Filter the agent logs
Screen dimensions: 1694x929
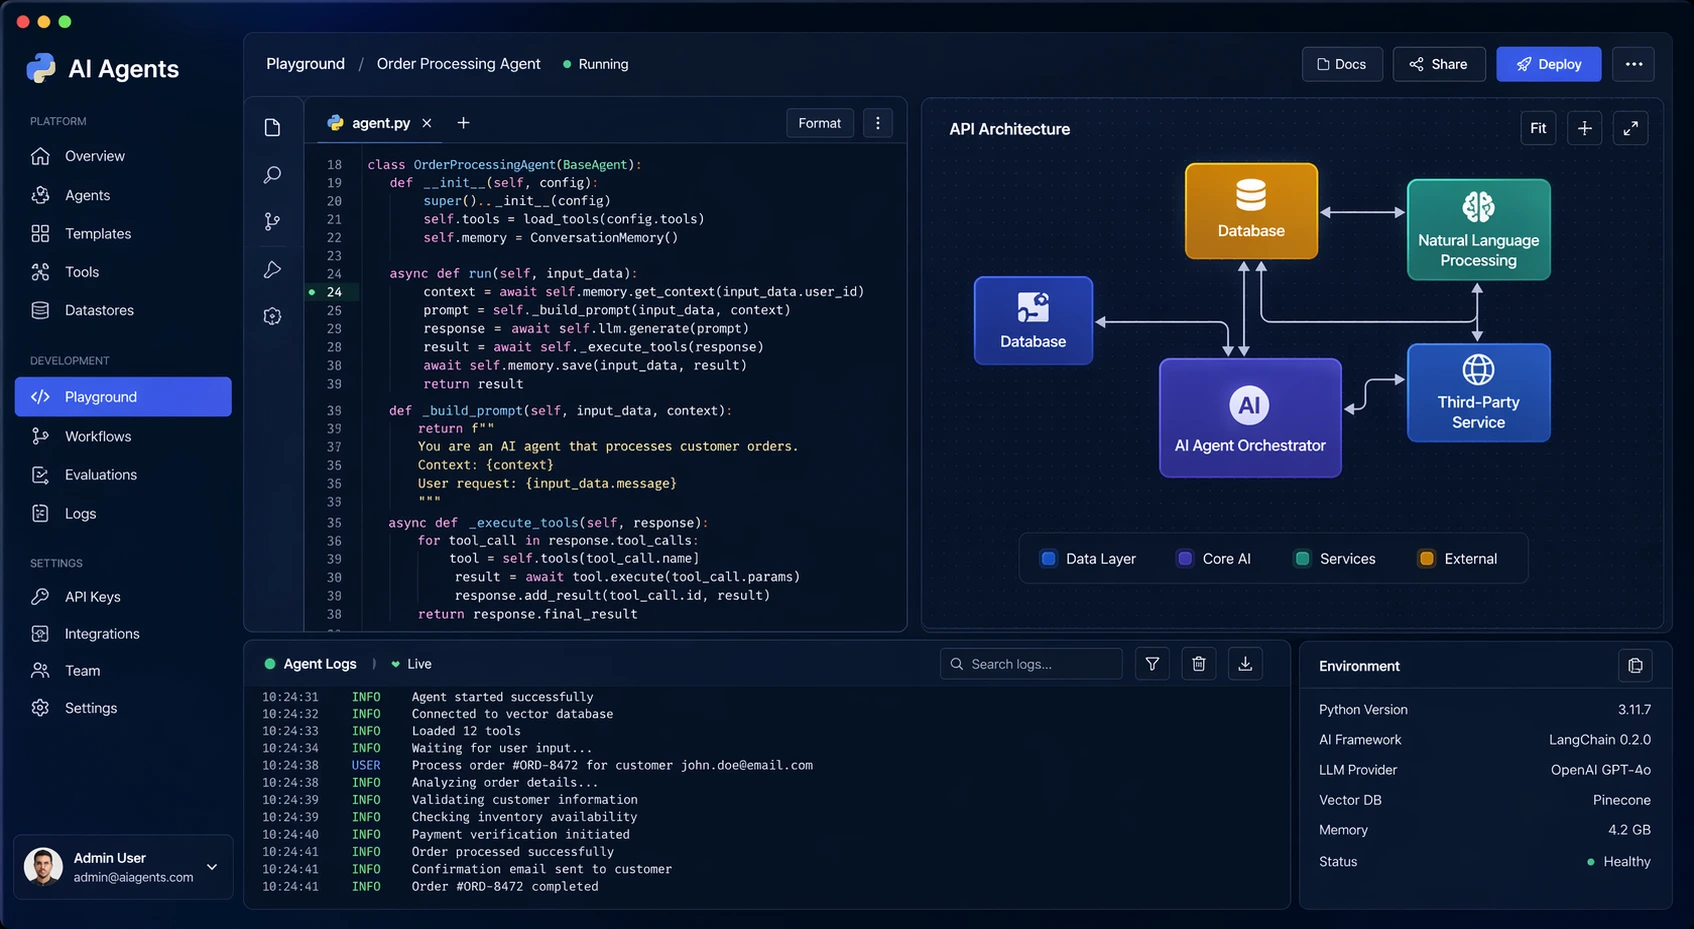click(1152, 664)
